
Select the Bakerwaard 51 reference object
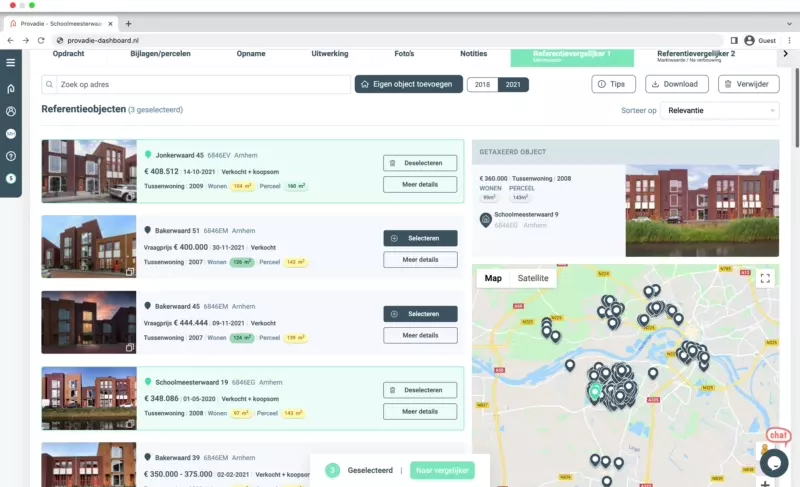420,238
